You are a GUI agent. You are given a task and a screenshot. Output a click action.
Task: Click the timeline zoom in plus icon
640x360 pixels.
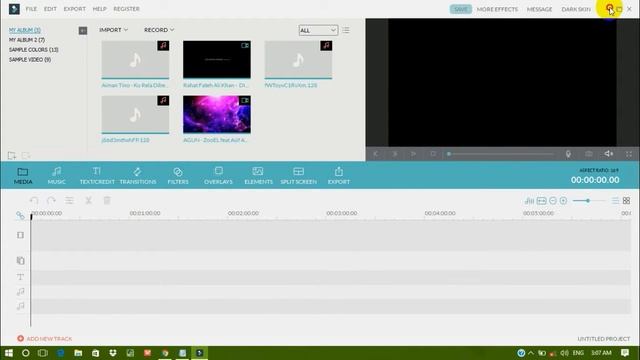coord(564,200)
